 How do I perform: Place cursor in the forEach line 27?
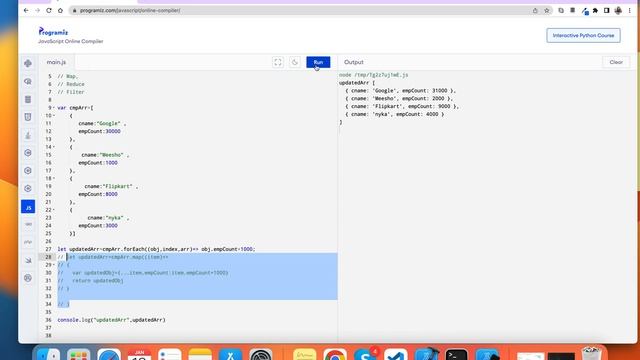coord(156,249)
